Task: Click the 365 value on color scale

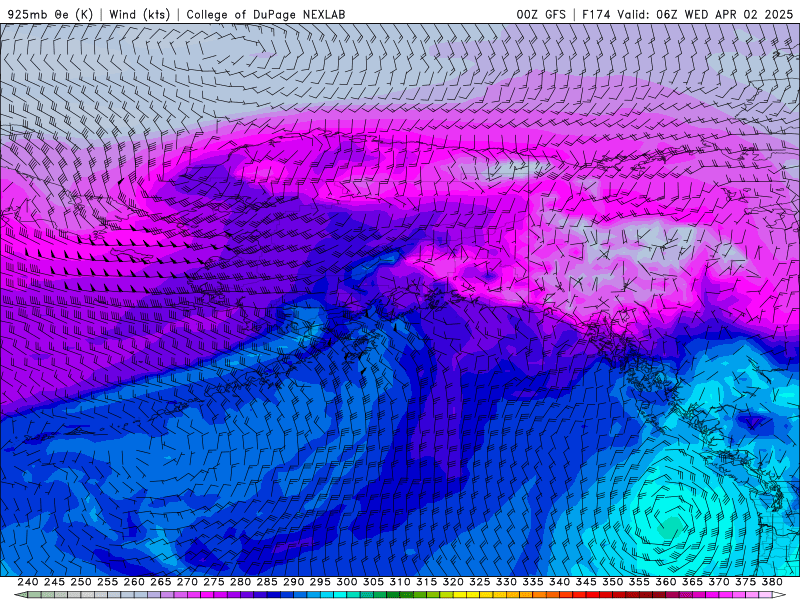Action: [692, 582]
